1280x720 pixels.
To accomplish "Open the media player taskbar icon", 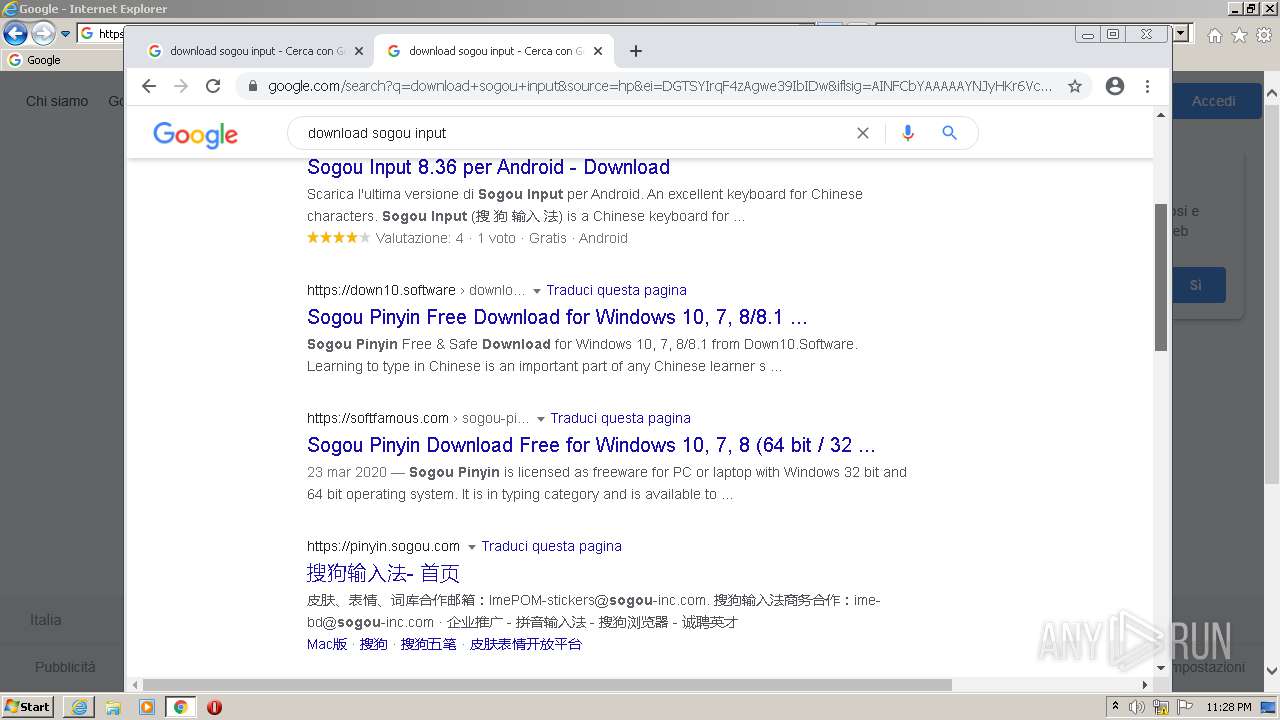I will pos(147,707).
